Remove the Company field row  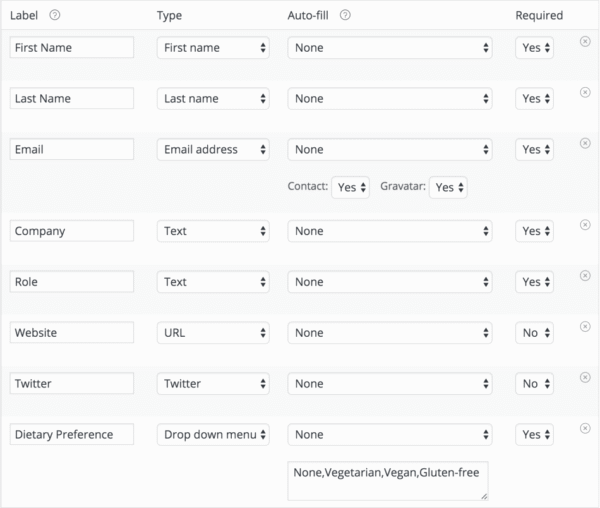point(585,225)
